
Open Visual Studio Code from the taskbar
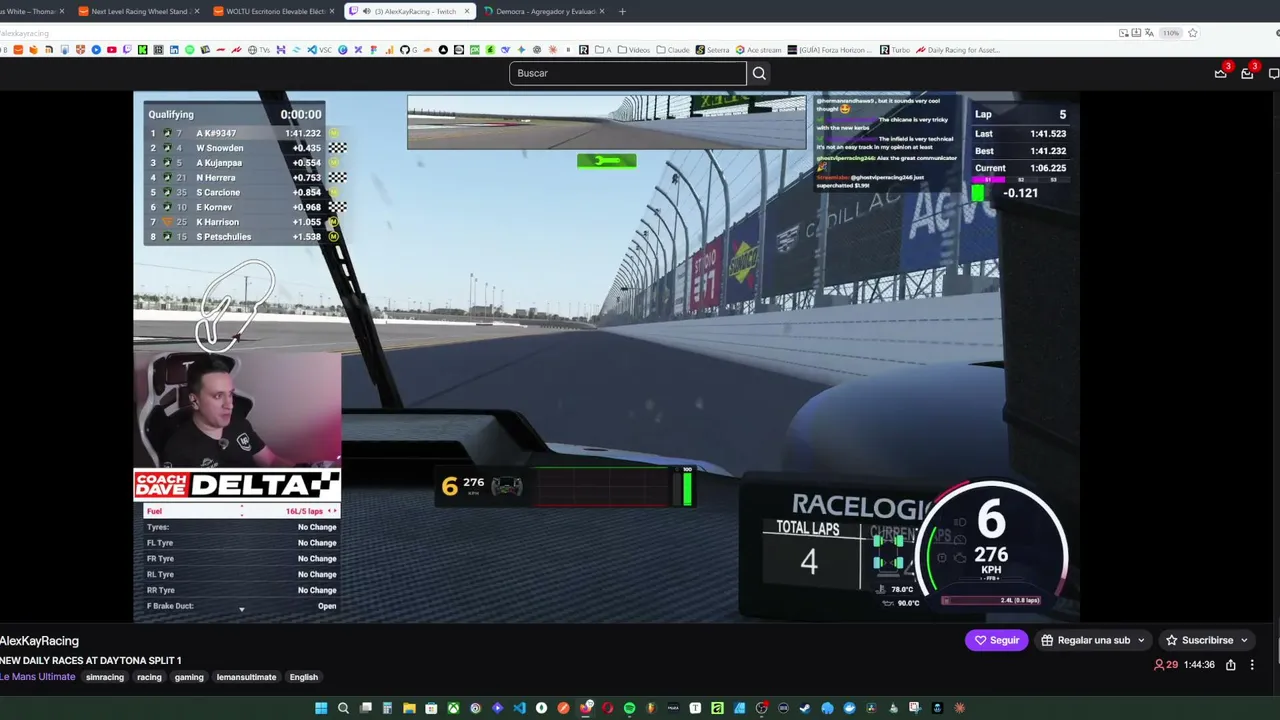519,708
